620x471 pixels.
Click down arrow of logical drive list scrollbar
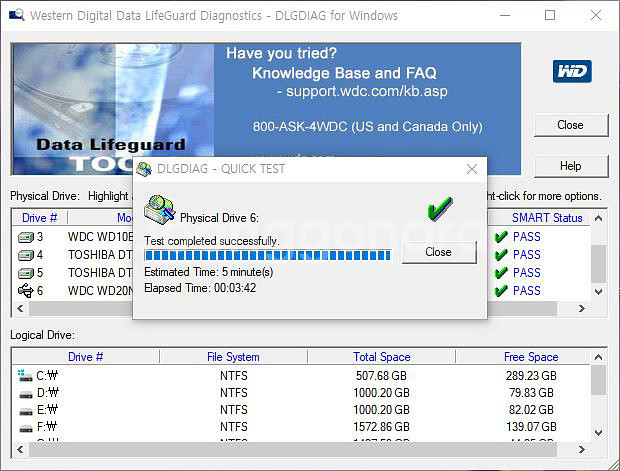599,432
